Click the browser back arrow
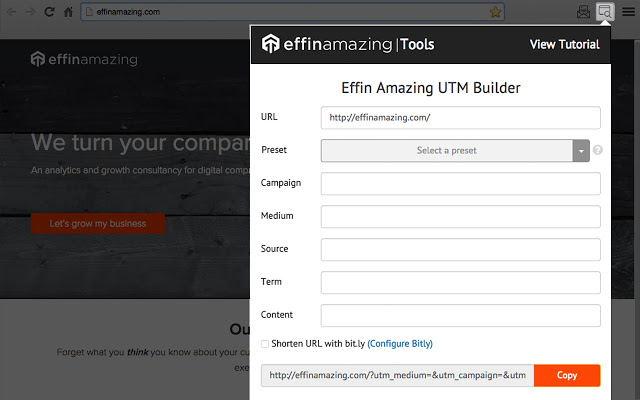The width and height of the screenshot is (640, 400). click(11, 12)
